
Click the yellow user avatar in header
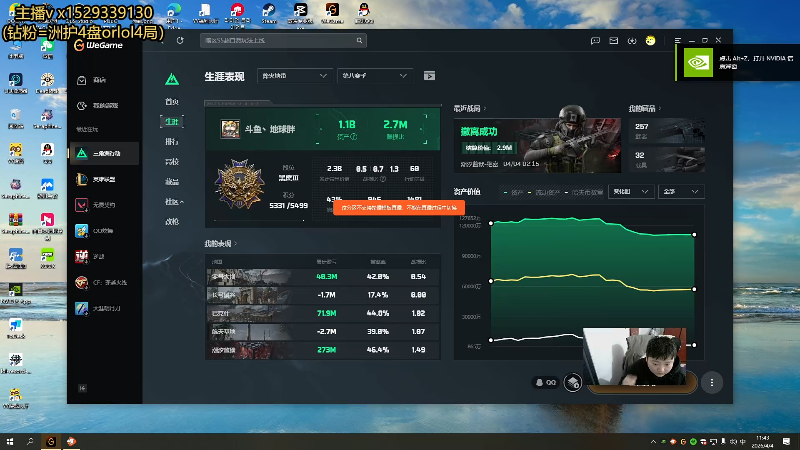click(650, 40)
